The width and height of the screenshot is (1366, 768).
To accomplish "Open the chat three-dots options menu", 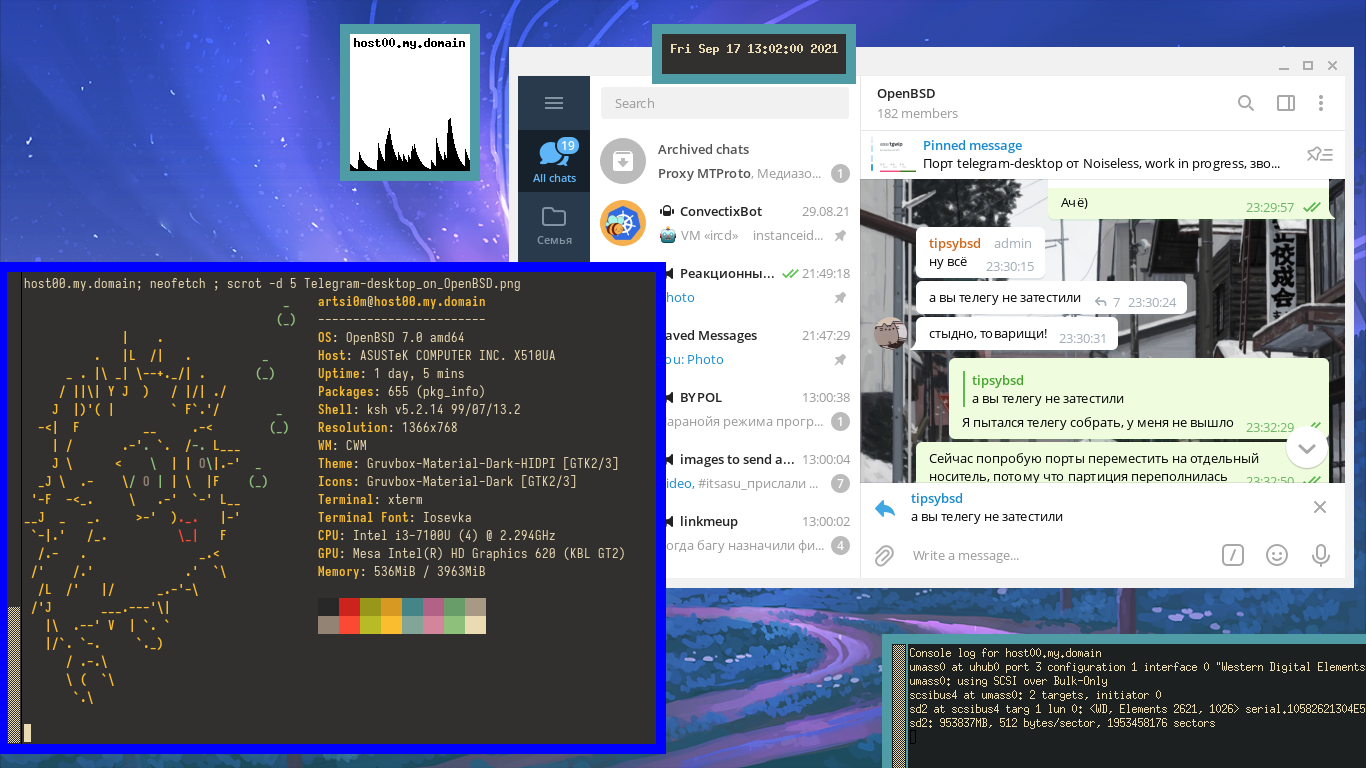I will (x=1321, y=103).
